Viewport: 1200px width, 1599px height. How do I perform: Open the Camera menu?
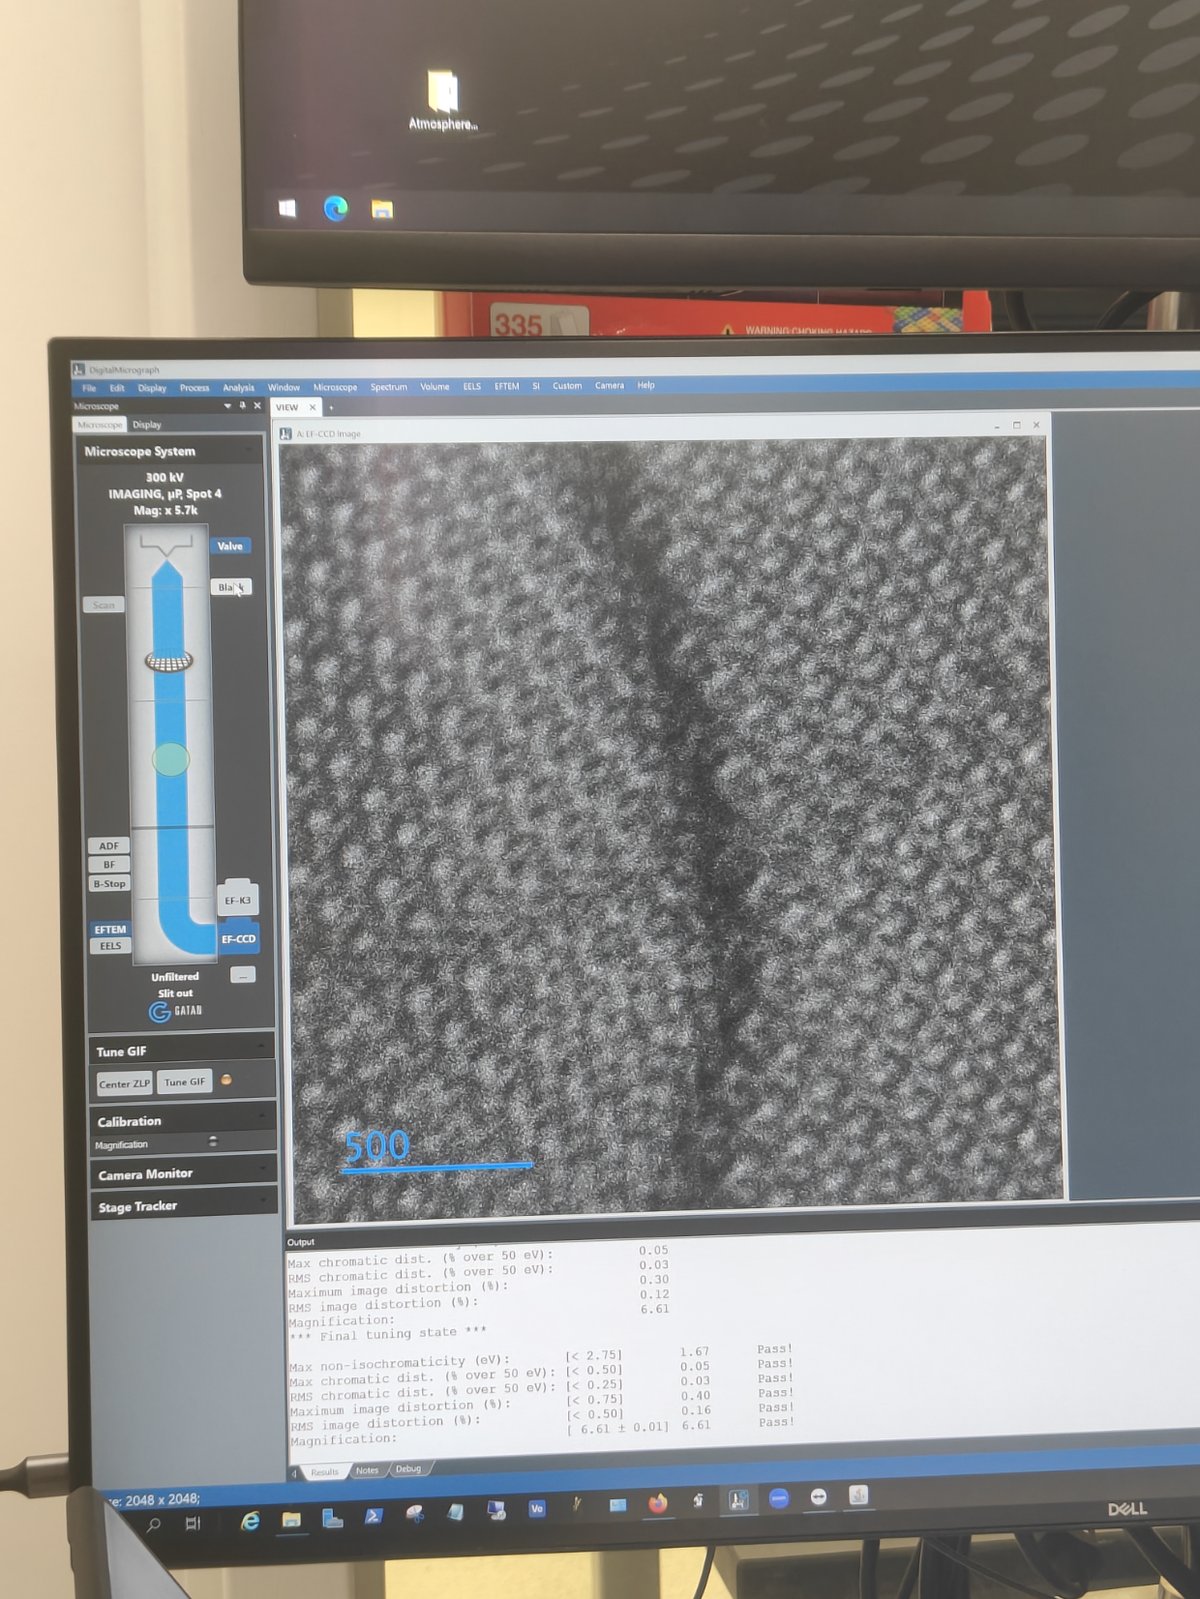click(x=609, y=386)
